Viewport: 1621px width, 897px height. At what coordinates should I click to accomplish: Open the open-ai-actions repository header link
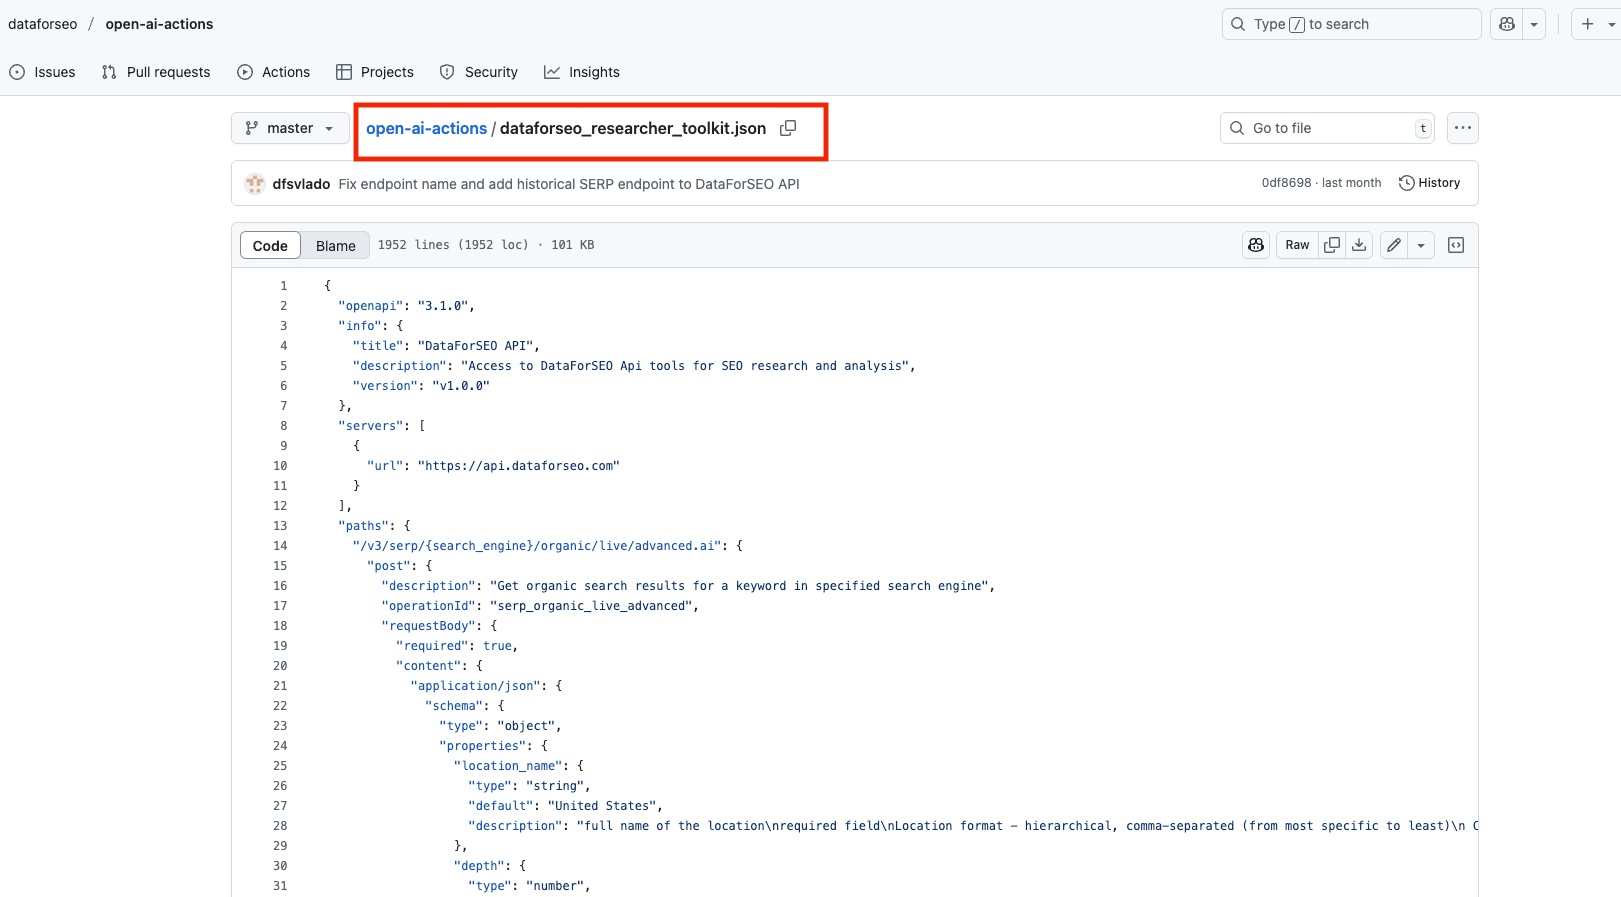tap(159, 24)
